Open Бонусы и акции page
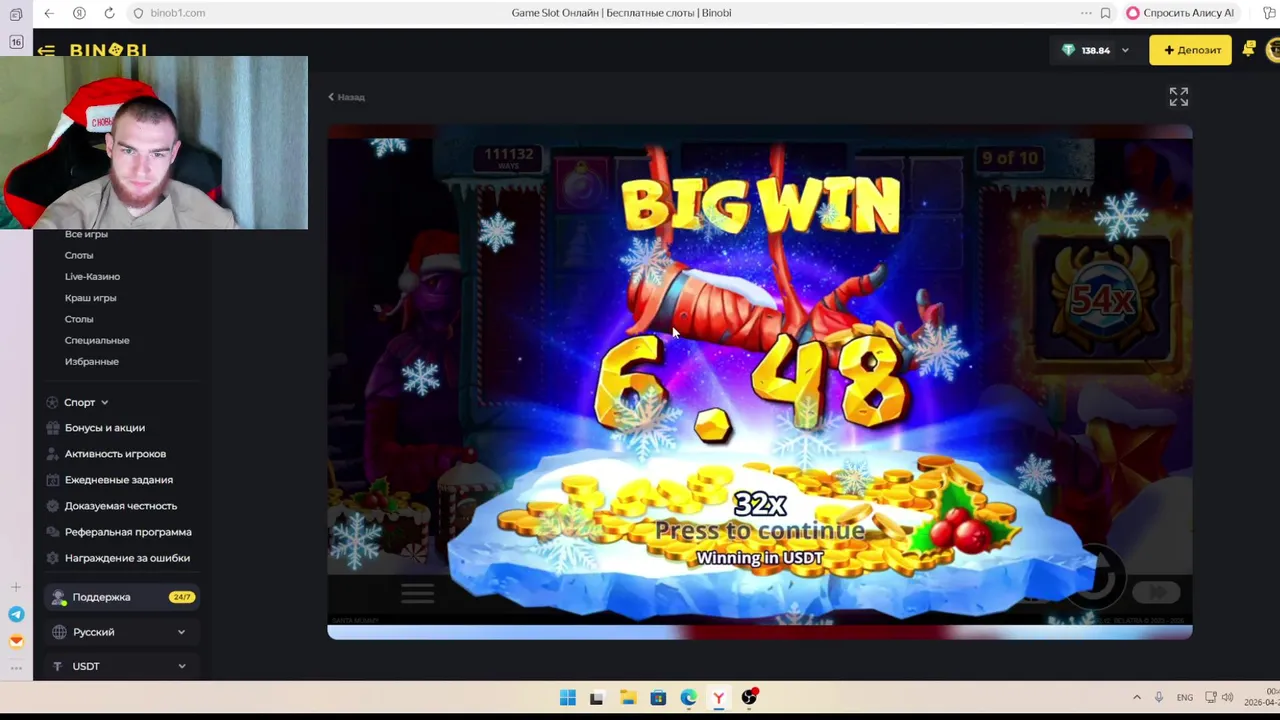Image resolution: width=1280 pixels, height=720 pixels. [x=104, y=428]
